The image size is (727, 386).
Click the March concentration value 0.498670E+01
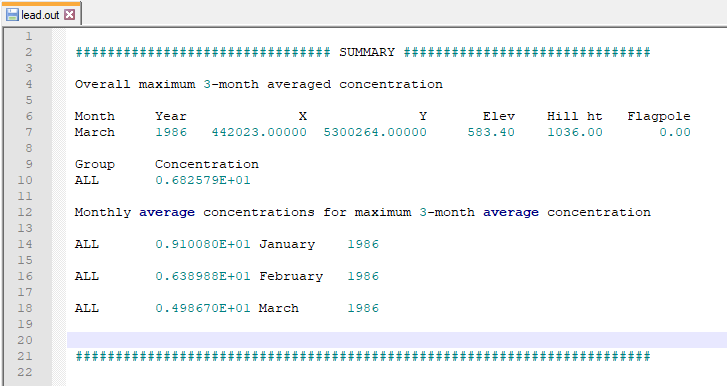point(203,308)
